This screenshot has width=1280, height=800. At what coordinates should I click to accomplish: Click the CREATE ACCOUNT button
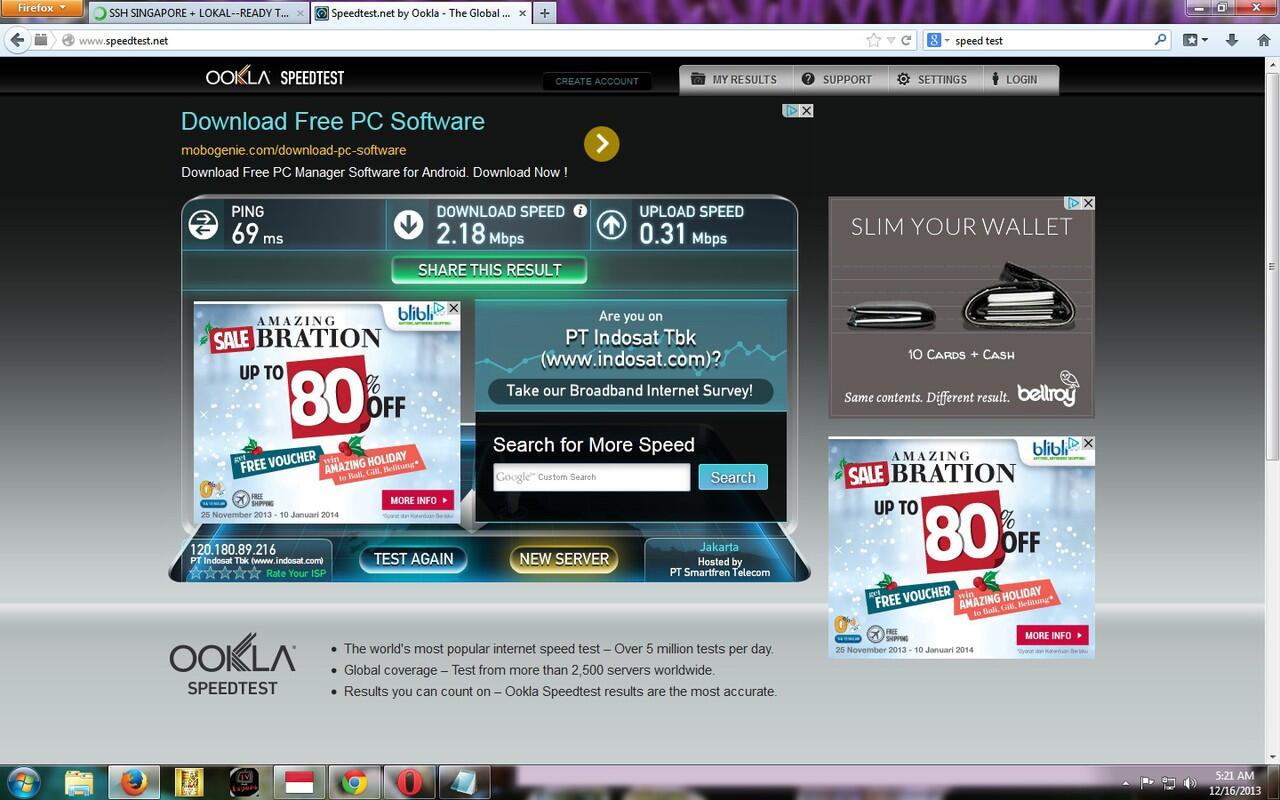tap(597, 81)
